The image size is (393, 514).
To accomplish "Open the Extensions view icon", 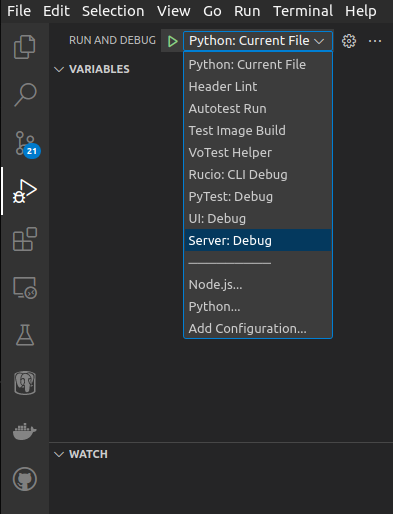I will [25, 239].
